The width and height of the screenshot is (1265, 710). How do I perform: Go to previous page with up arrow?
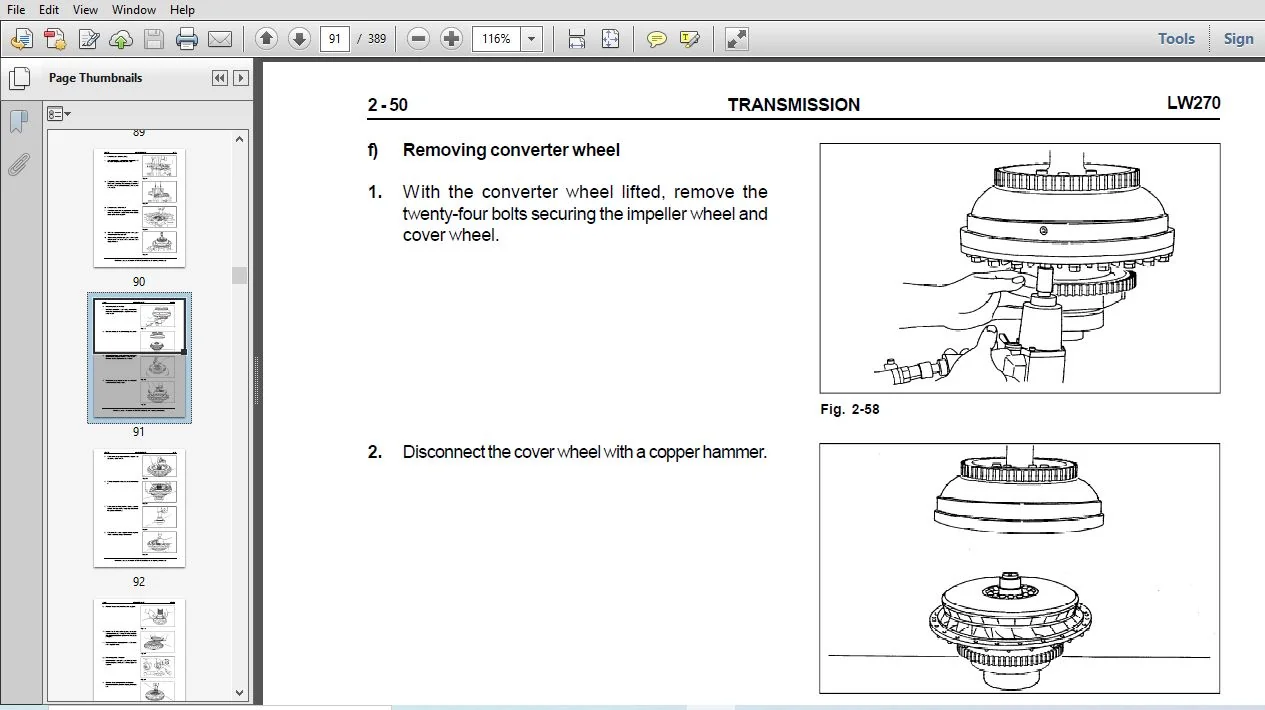click(x=266, y=39)
